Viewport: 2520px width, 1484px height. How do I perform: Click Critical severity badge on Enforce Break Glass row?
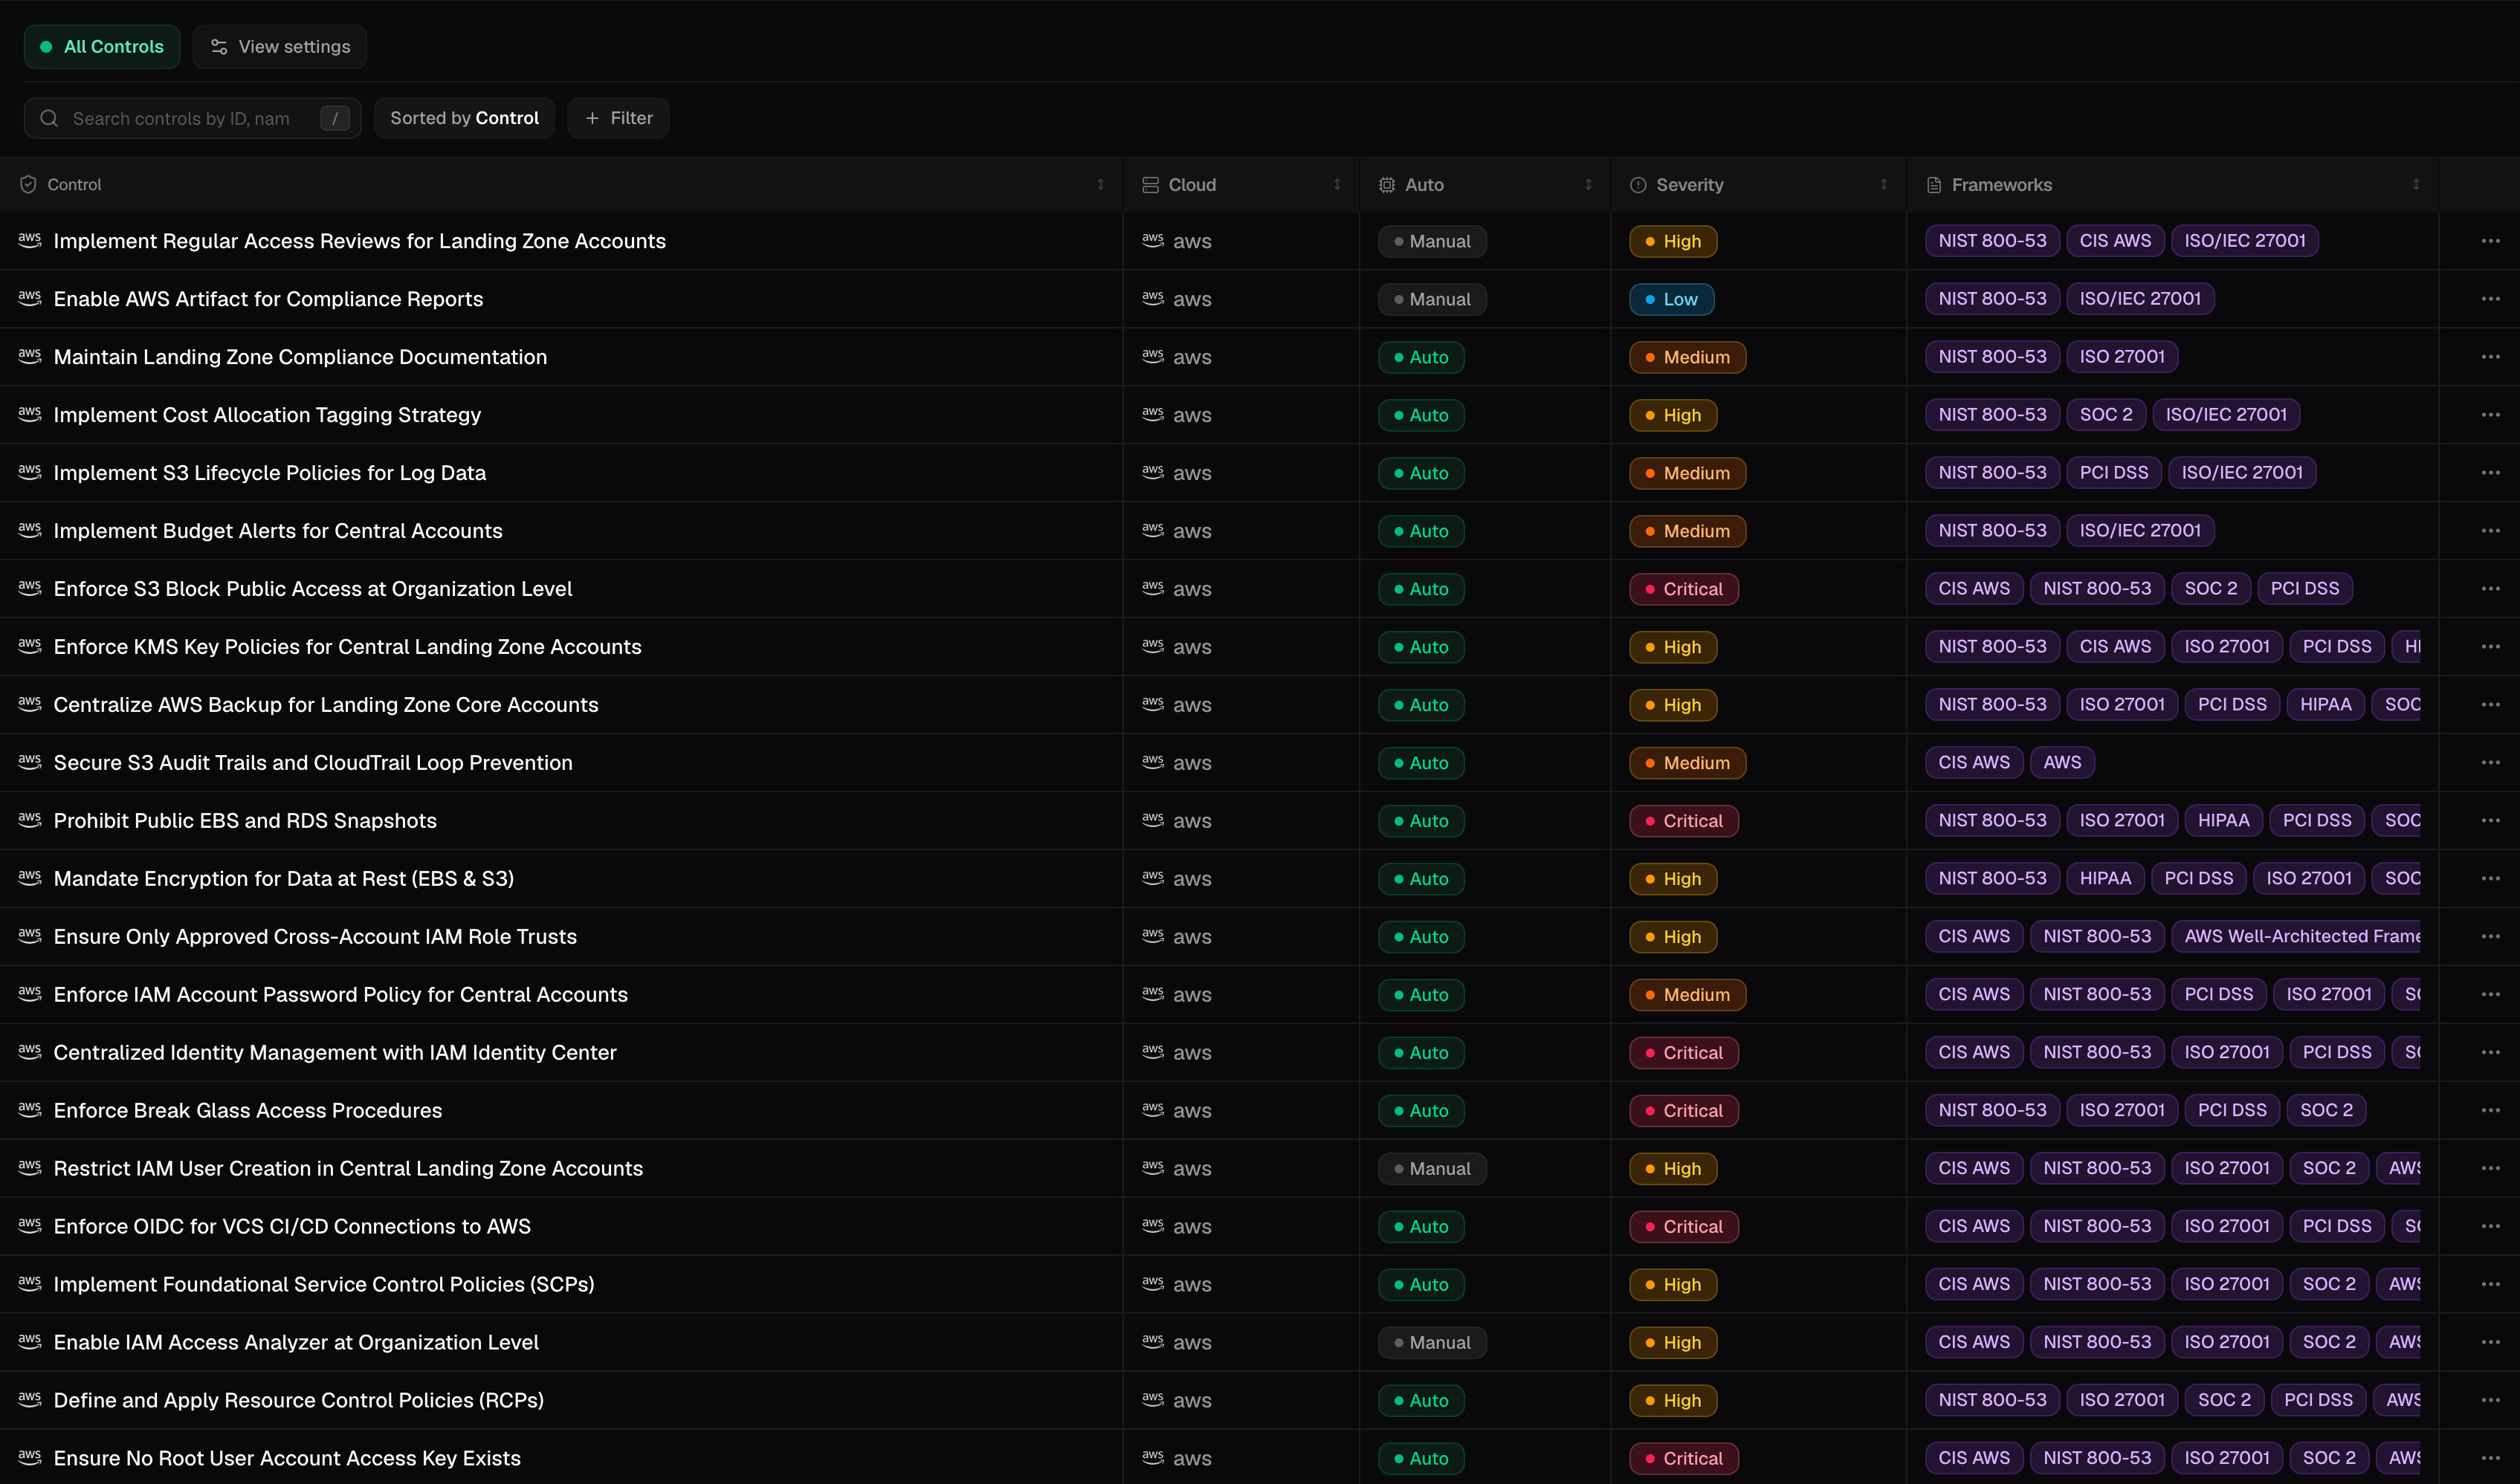[x=1684, y=1111]
